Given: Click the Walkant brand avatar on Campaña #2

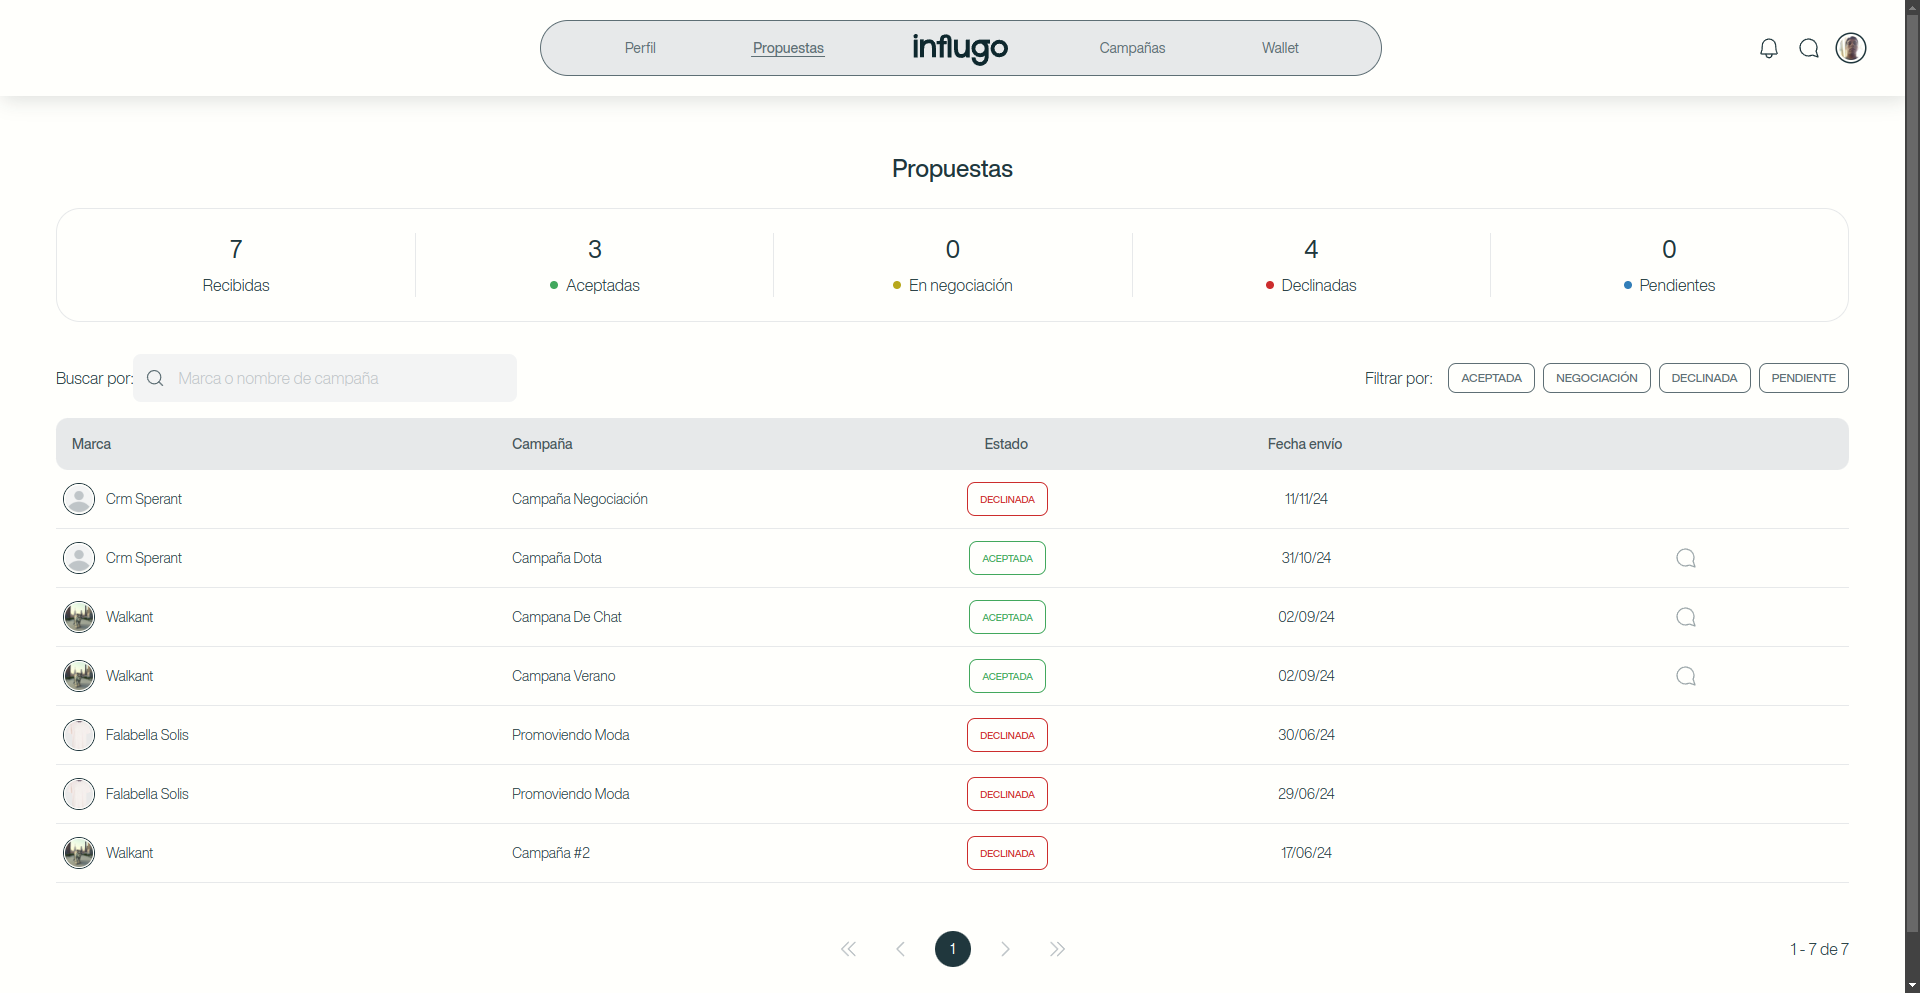Looking at the screenshot, I should (x=79, y=853).
